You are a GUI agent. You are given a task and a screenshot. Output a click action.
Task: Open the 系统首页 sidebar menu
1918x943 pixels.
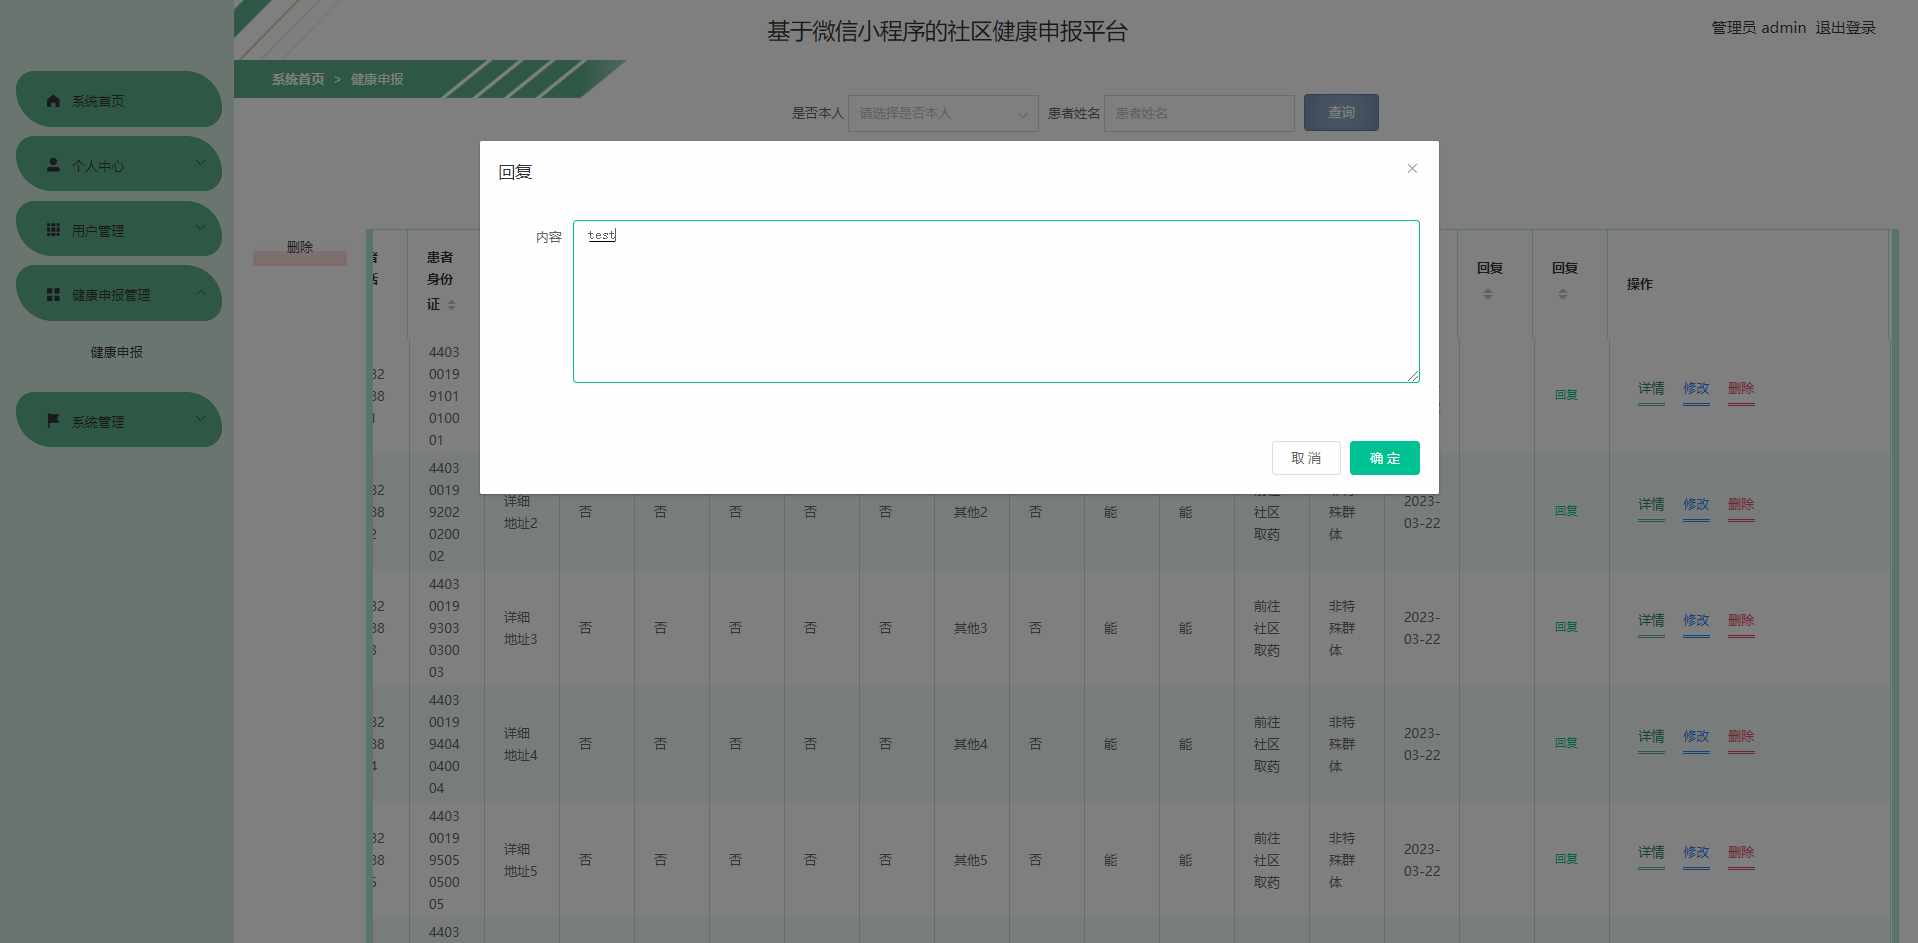(x=118, y=99)
